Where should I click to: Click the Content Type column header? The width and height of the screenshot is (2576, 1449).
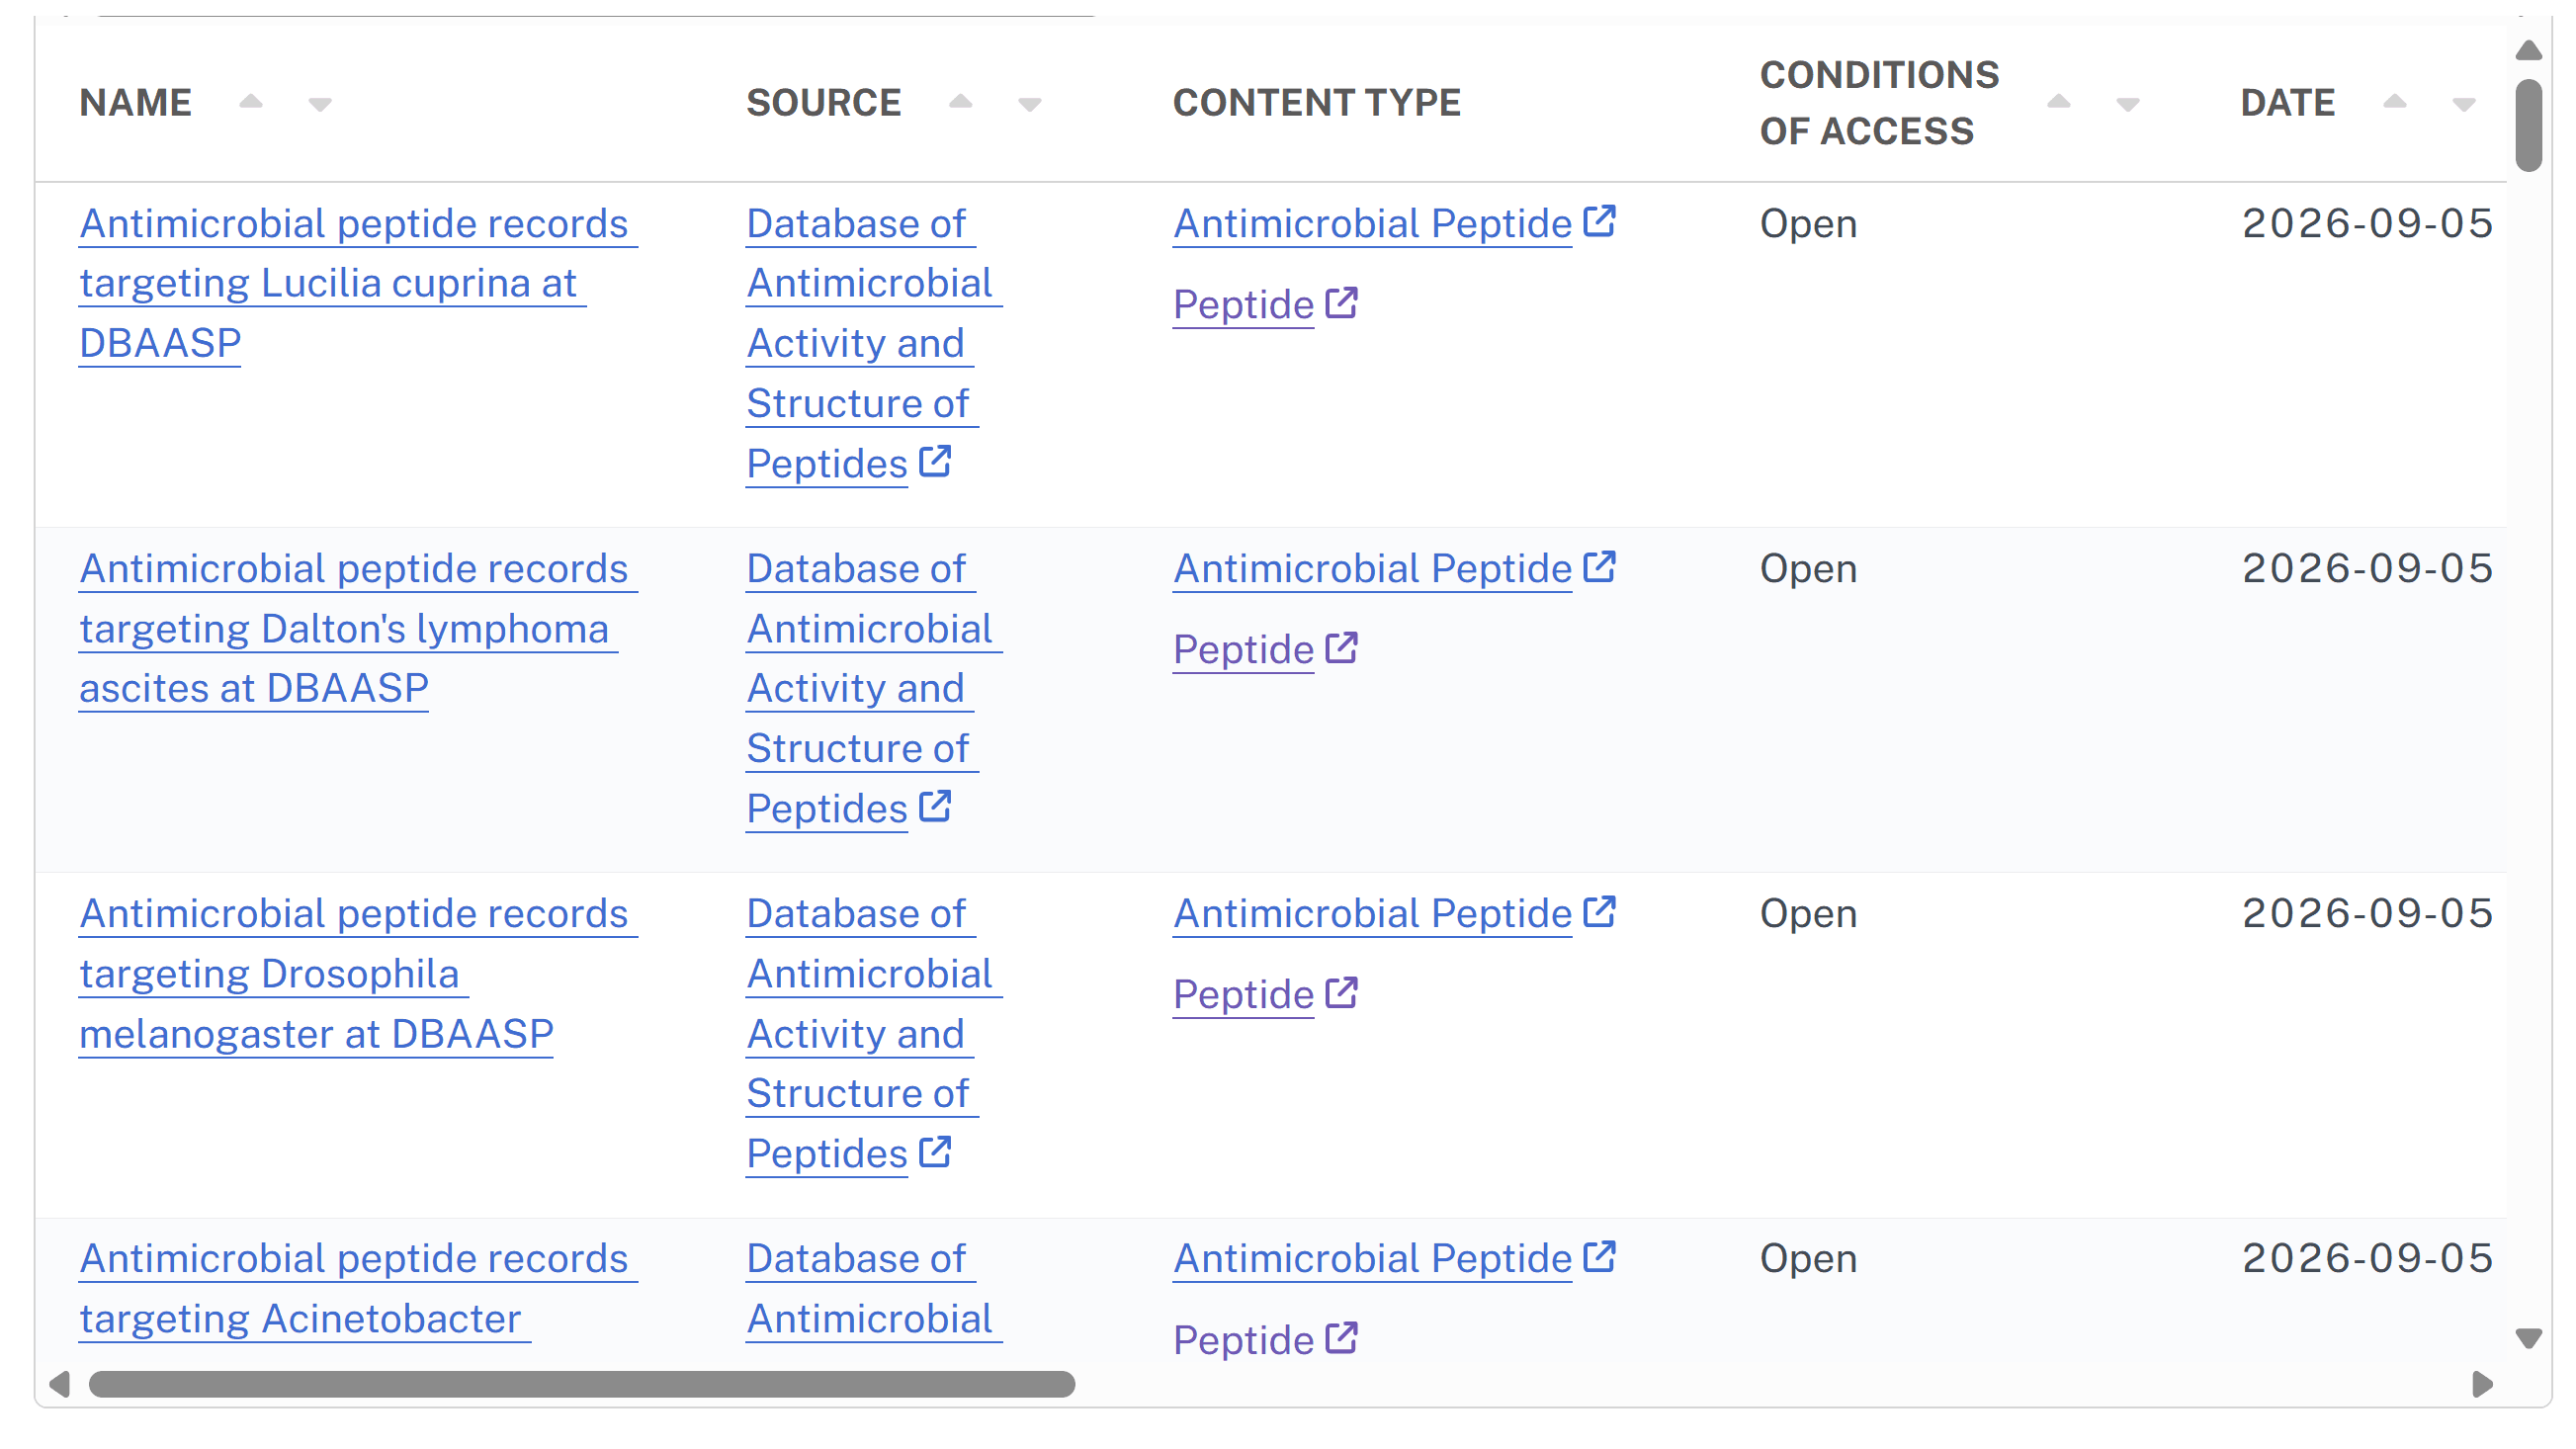click(x=1316, y=102)
